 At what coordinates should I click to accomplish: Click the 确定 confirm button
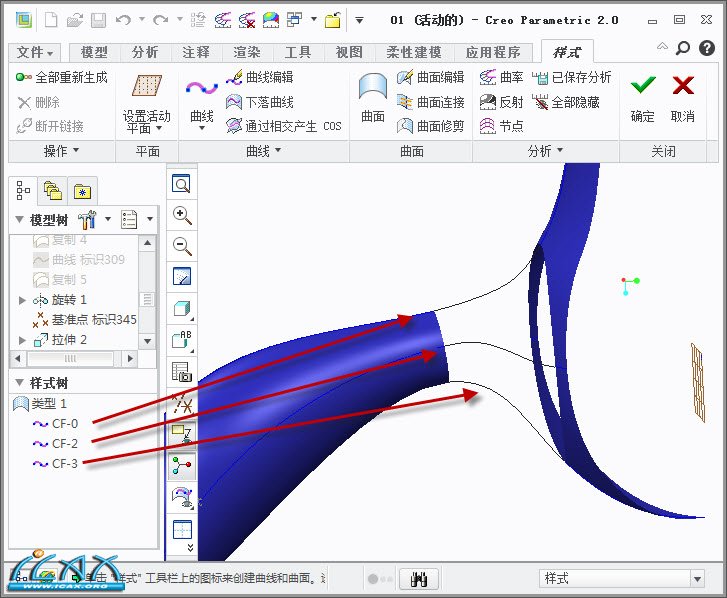(643, 98)
